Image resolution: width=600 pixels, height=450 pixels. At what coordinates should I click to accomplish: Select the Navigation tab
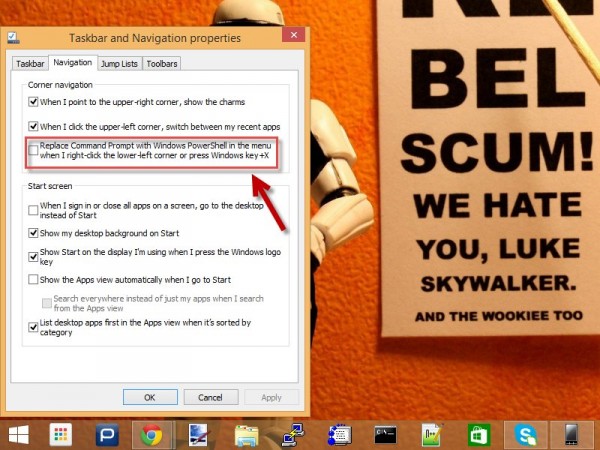73,62
